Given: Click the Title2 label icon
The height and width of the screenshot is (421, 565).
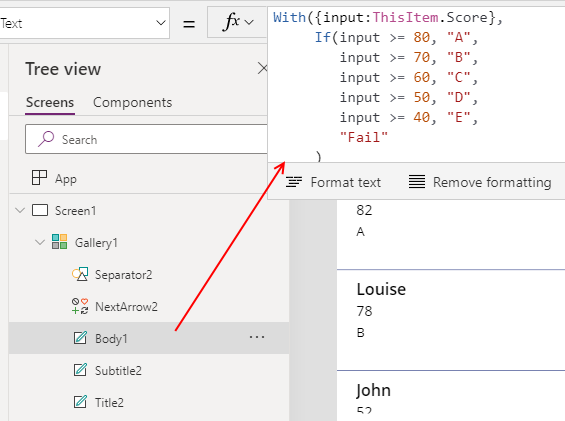Looking at the screenshot, I should [80, 402].
